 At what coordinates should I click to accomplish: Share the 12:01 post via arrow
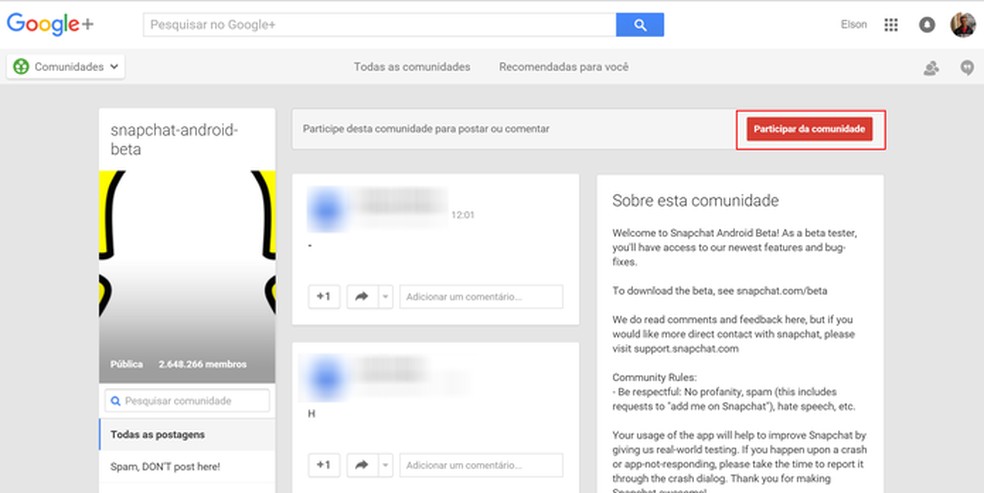[362, 297]
